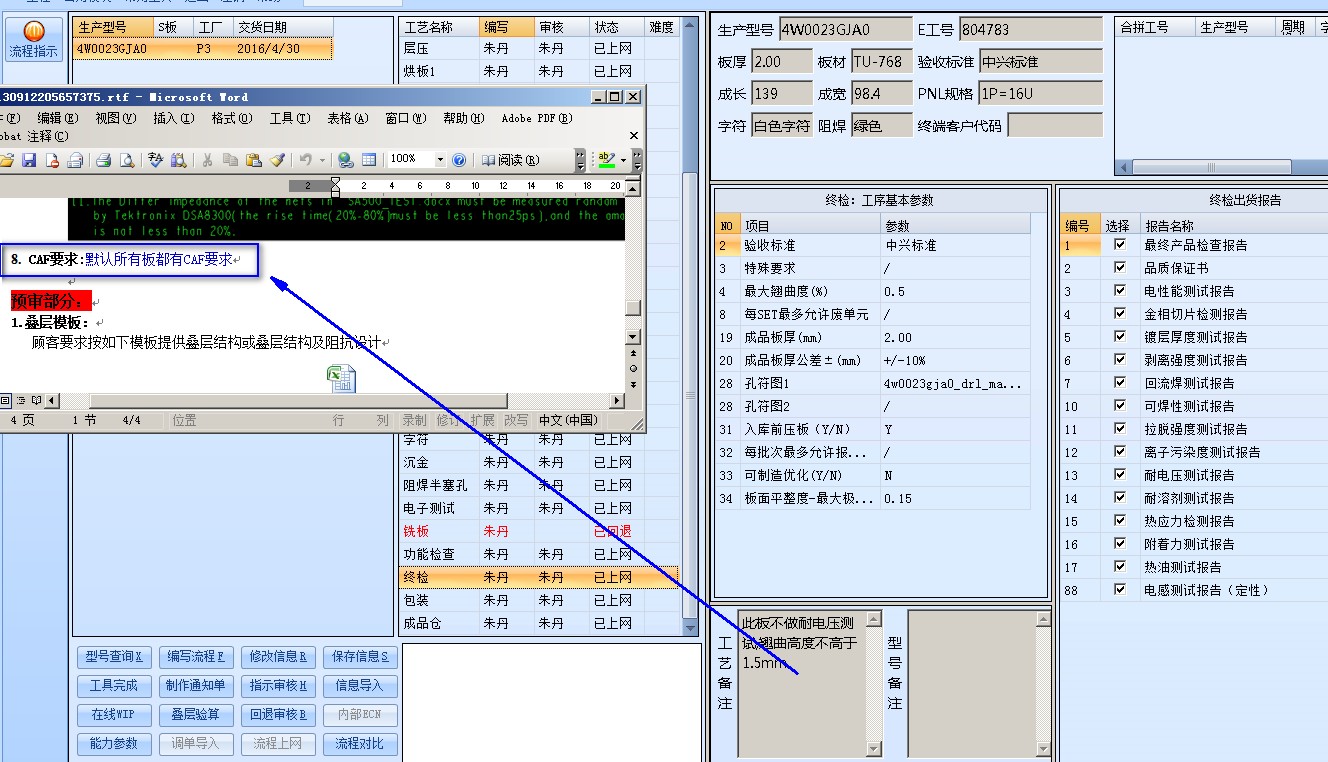Click the 叠层验算 button

(x=197, y=715)
